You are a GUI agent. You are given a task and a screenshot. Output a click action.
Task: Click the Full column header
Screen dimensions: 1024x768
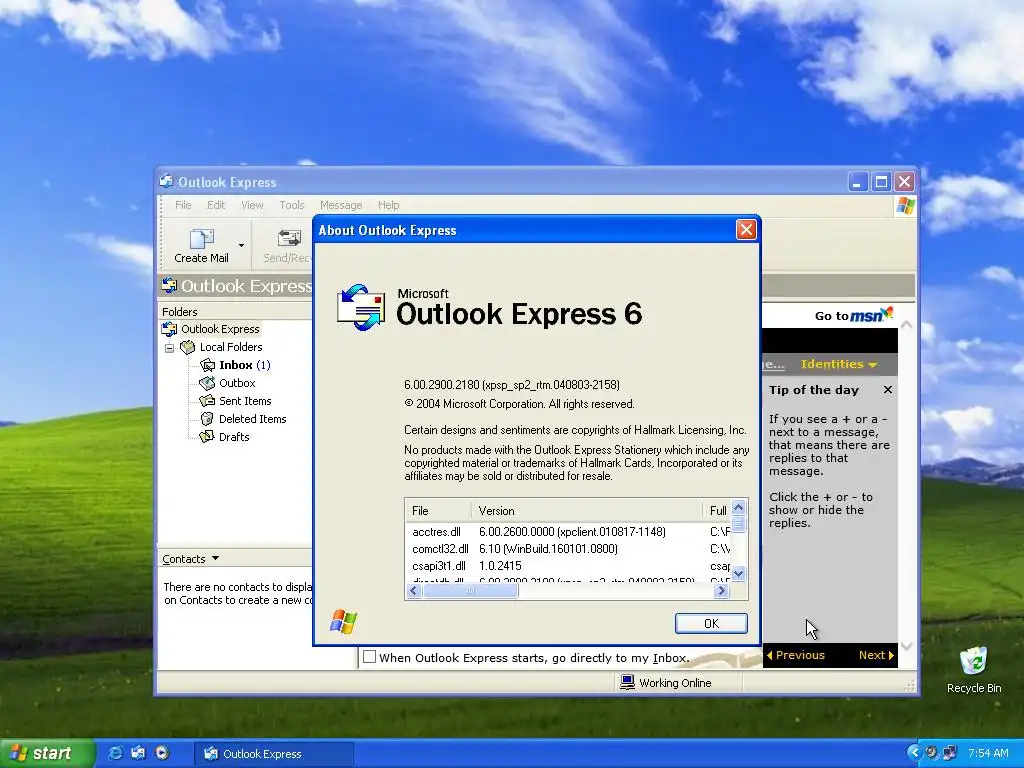click(717, 511)
